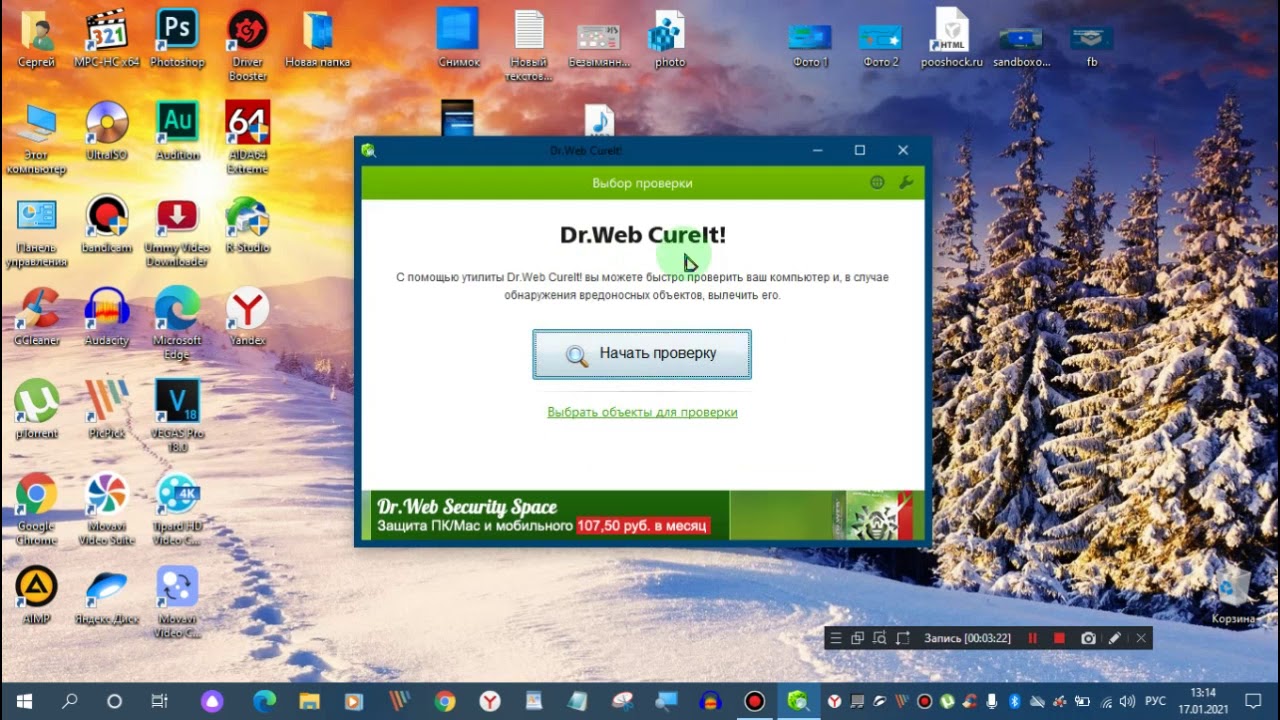This screenshot has width=1280, height=720.
Task: Open the Windows Start menu
Action: 23,702
